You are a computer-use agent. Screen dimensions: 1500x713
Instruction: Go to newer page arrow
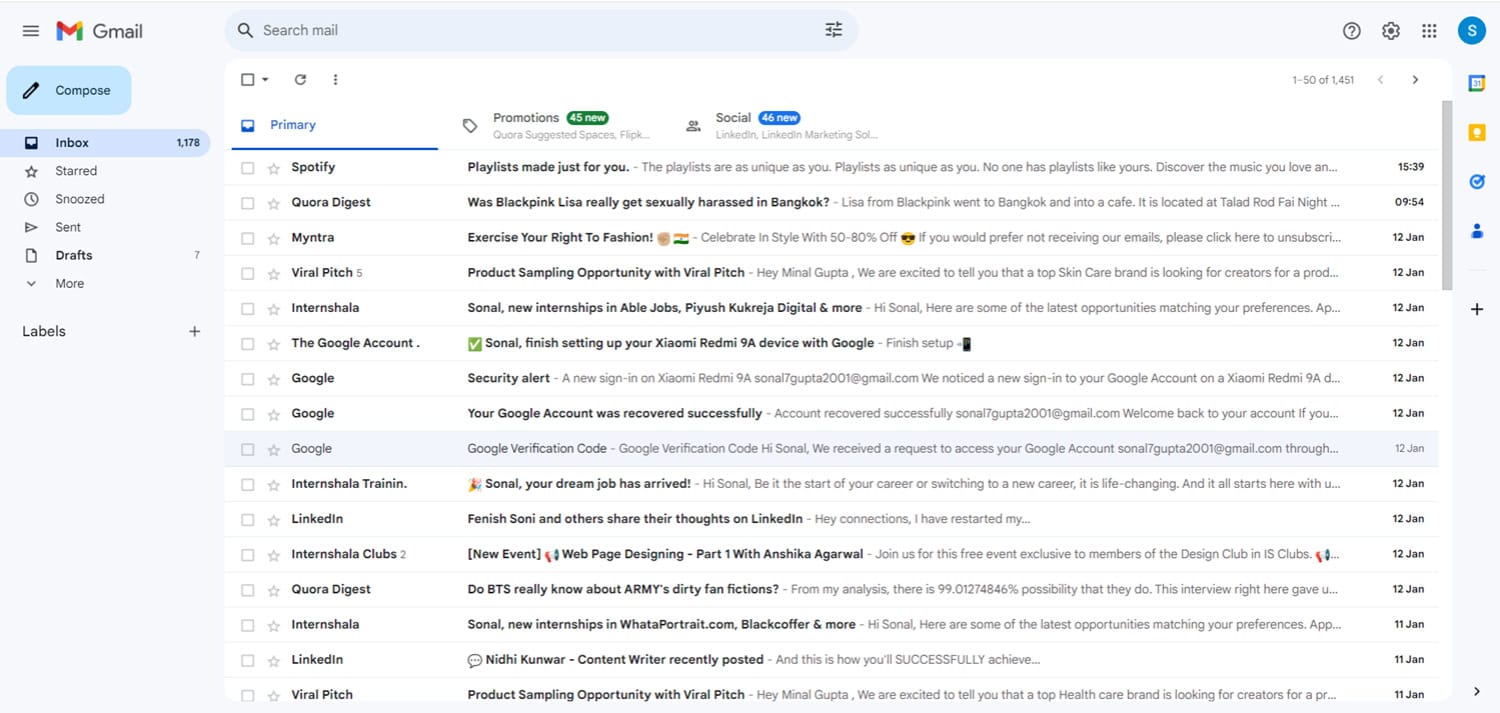click(x=1381, y=80)
